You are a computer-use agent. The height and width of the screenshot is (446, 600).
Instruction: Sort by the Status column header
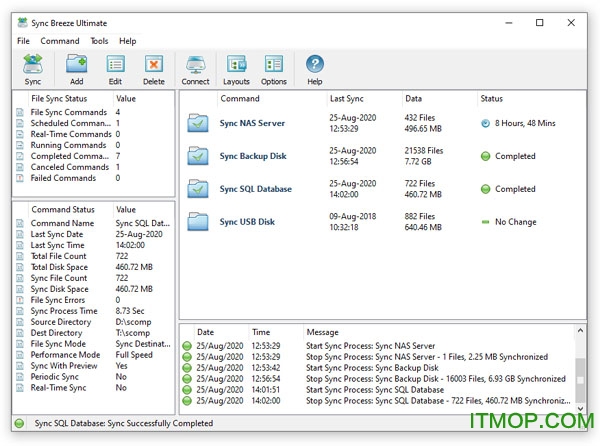[531, 98]
